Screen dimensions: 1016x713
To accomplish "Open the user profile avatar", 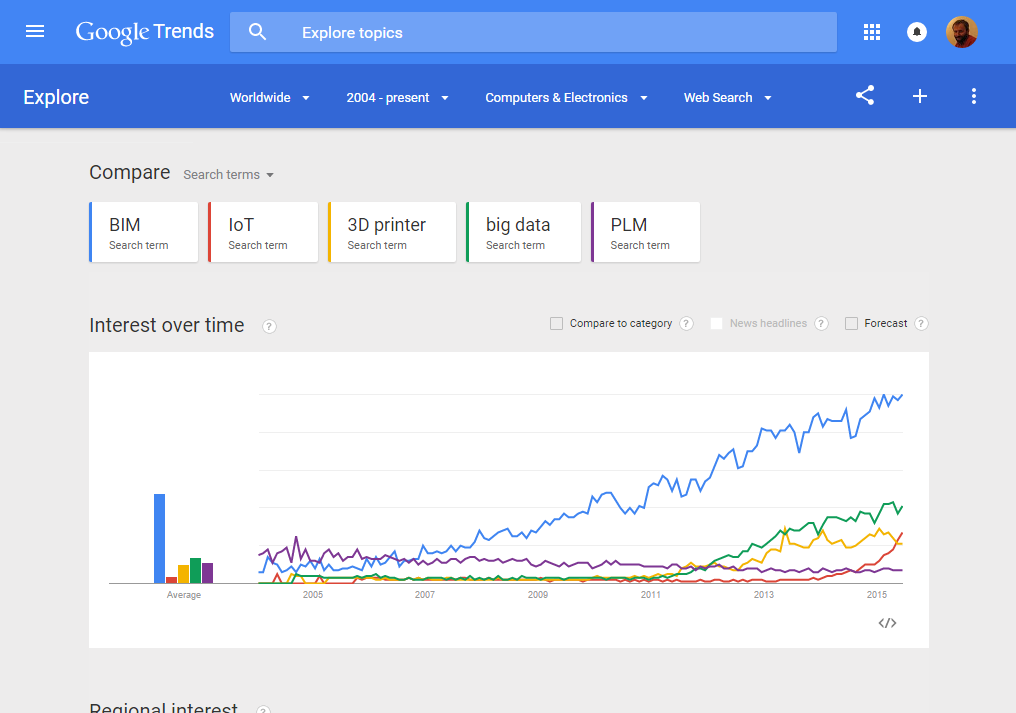I will tap(961, 32).
